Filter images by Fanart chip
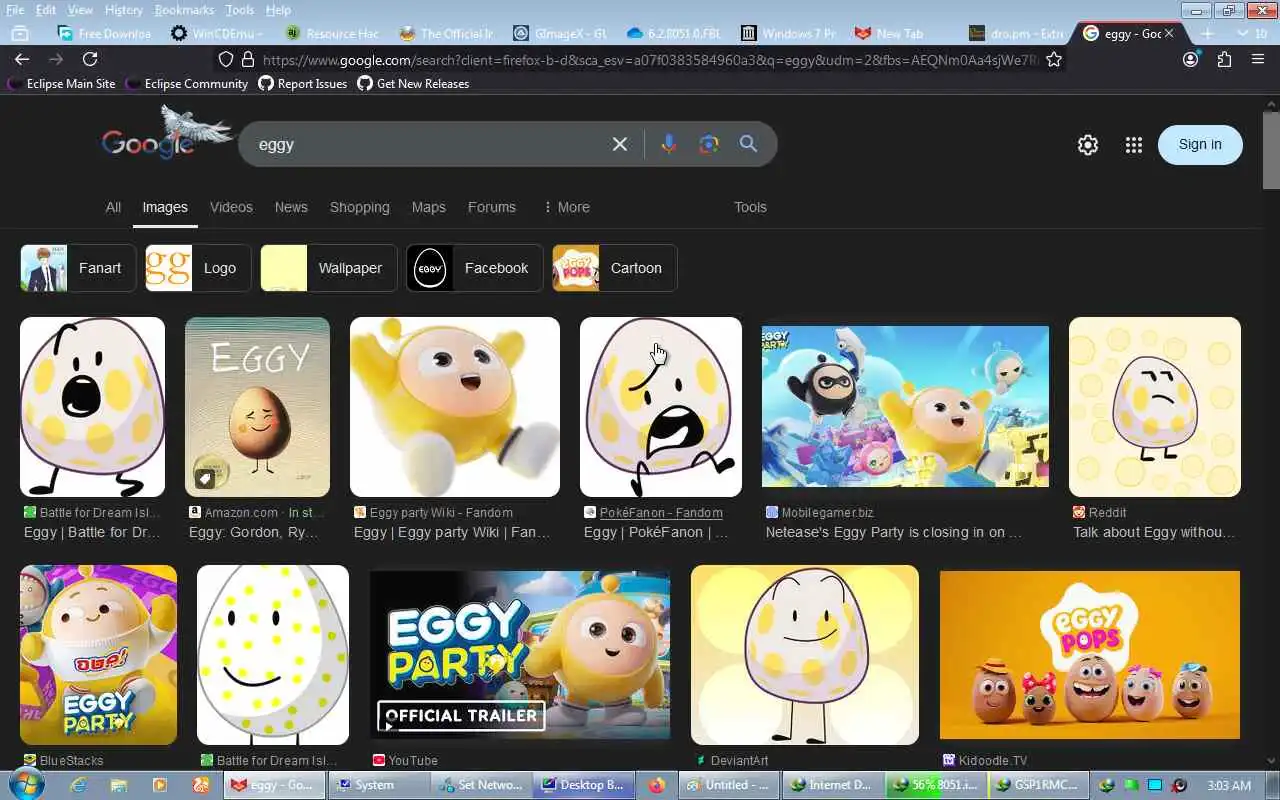 pyautogui.click(x=78, y=268)
